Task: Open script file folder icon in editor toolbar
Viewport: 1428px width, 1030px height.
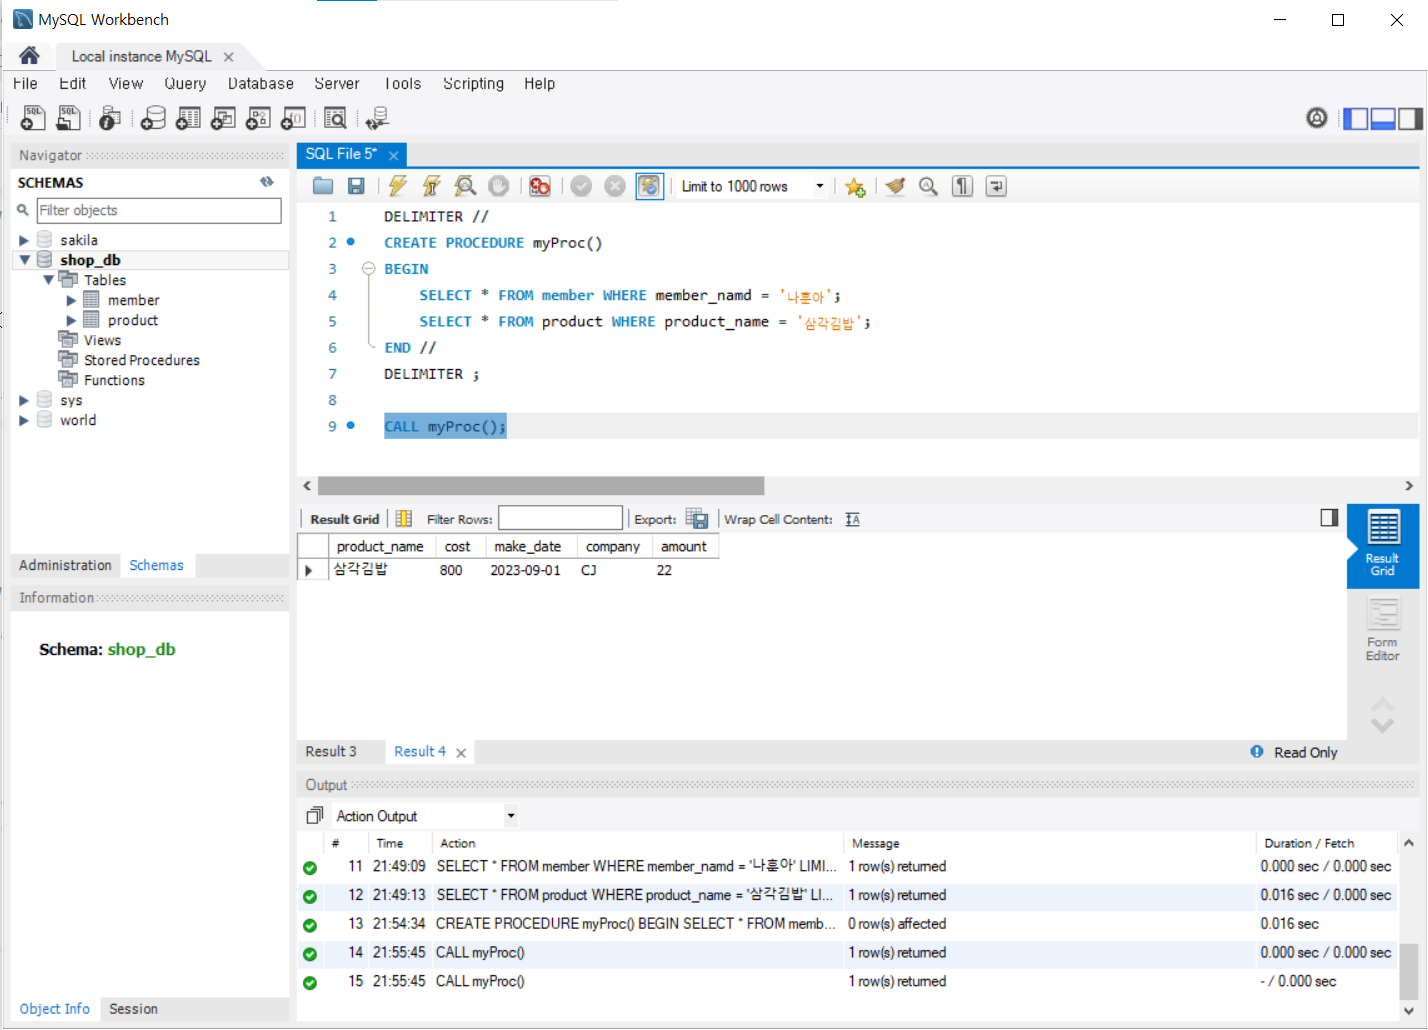Action: click(323, 186)
